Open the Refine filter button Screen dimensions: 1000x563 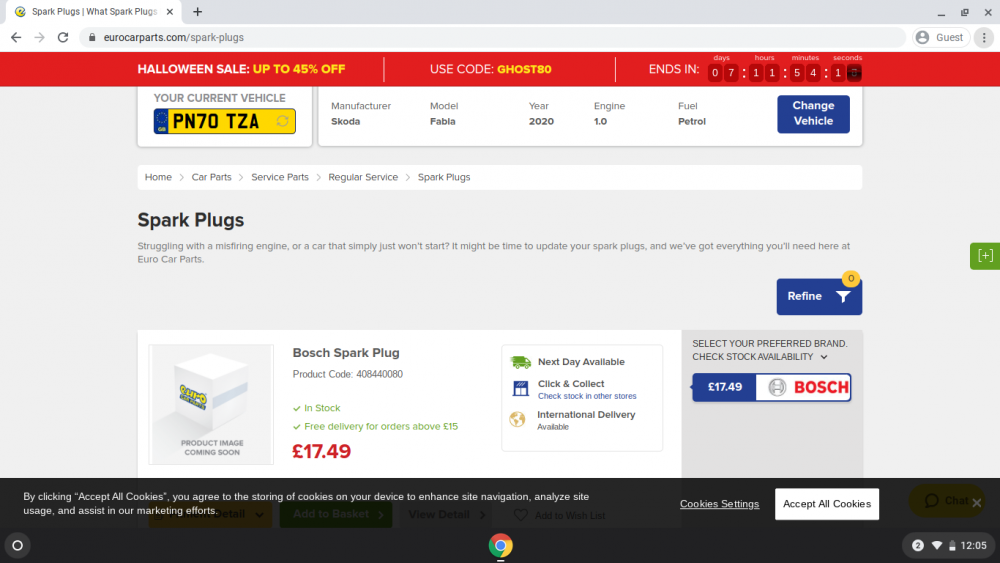(x=819, y=296)
